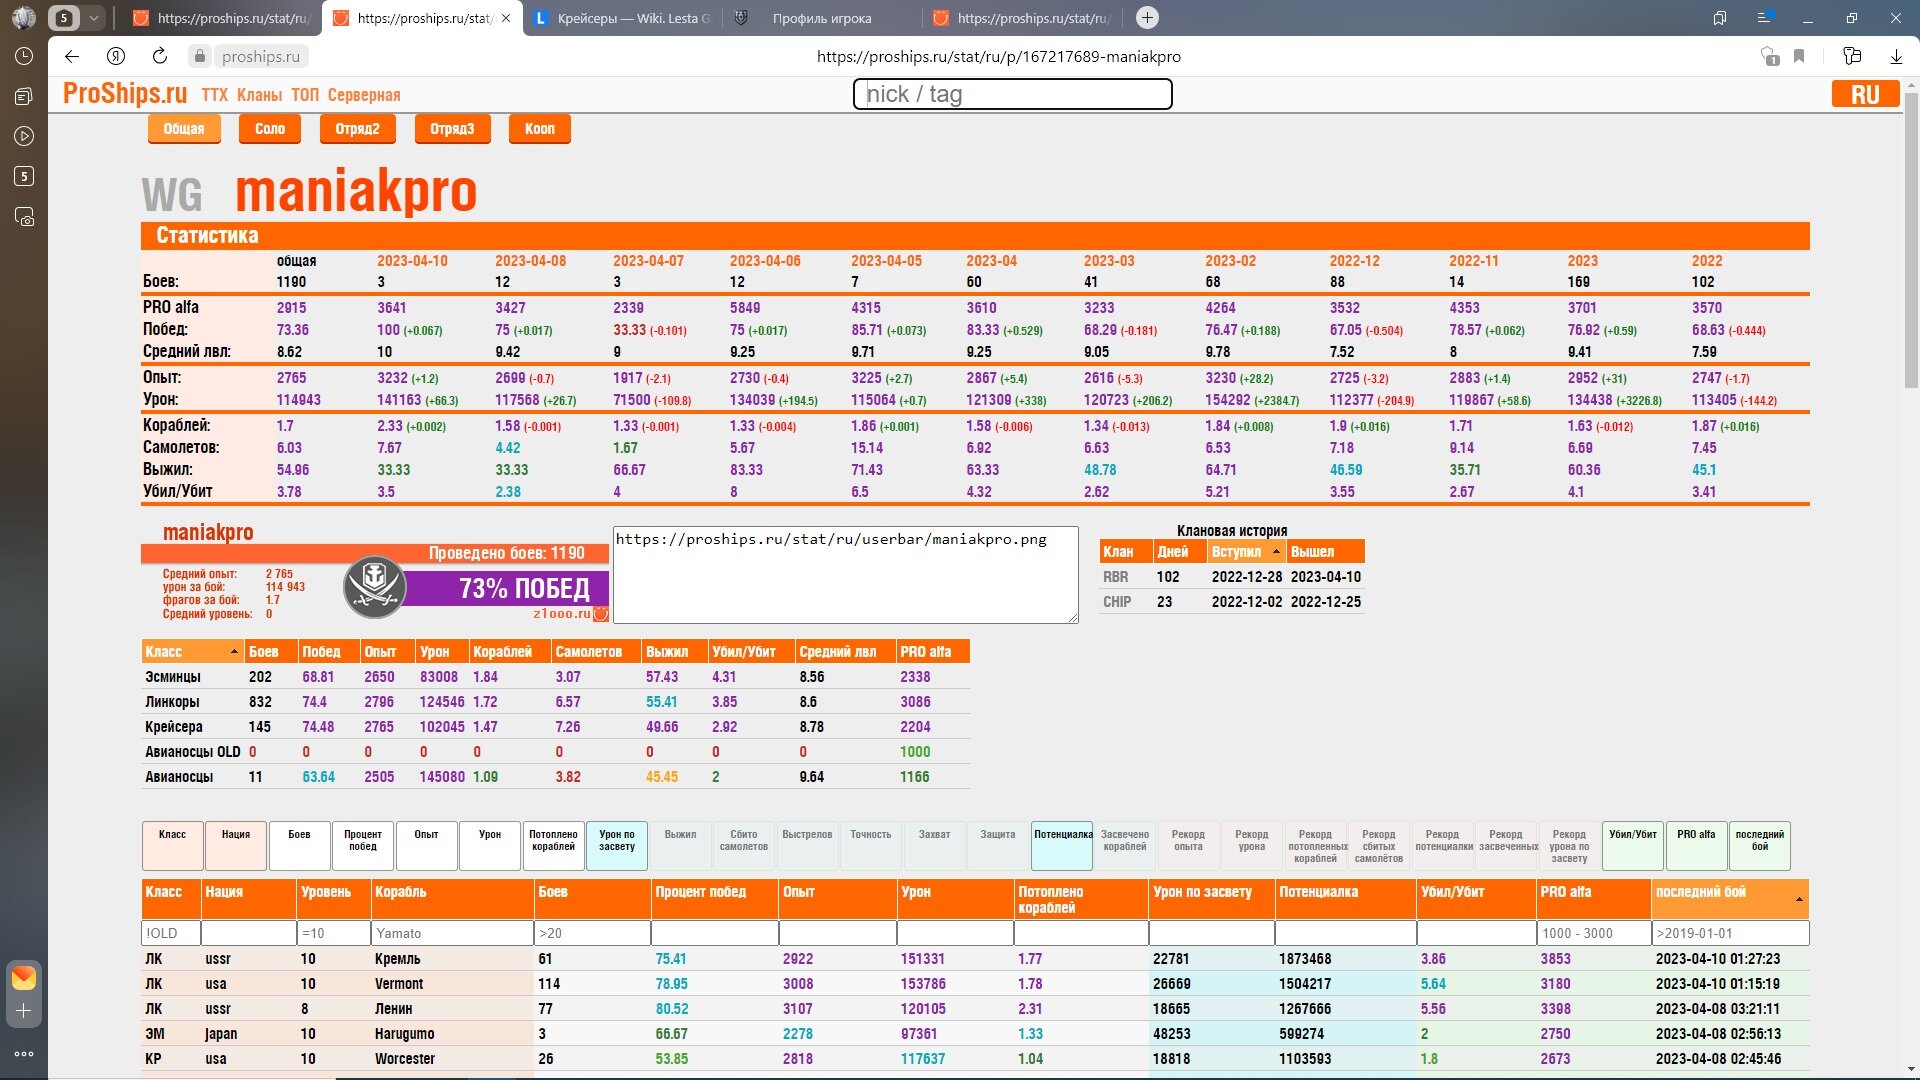Screen dimensions: 1920x1080
Task: Click the pirate skull badge on the userbar
Action: pyautogui.click(x=375, y=587)
